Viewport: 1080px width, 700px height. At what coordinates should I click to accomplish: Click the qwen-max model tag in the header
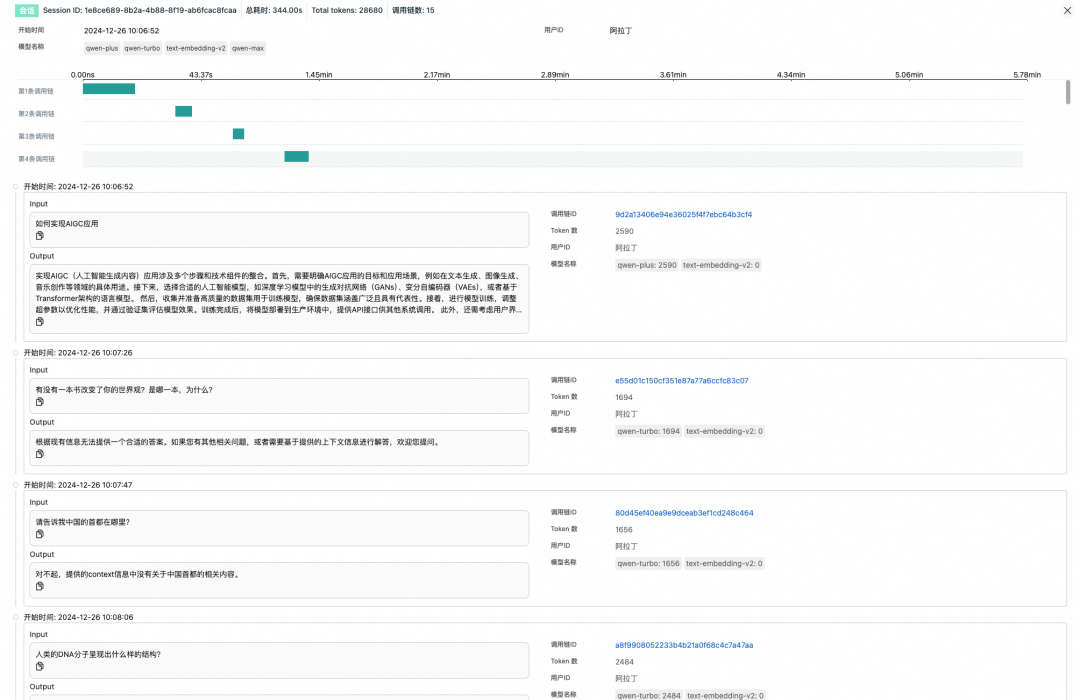(x=248, y=48)
